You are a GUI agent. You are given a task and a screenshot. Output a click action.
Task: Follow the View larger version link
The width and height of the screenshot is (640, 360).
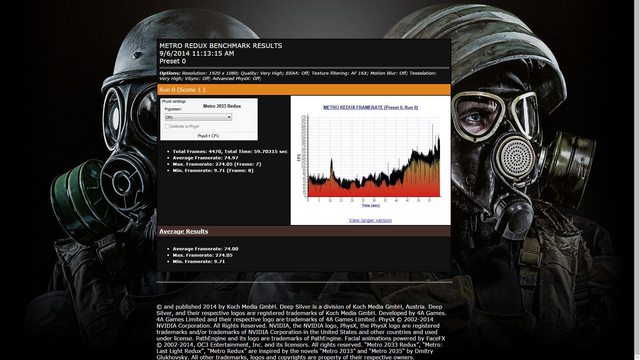(370, 220)
